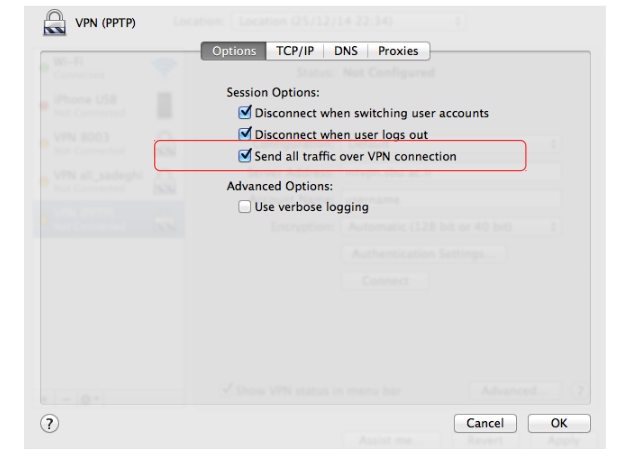Select the Options tab
The height and width of the screenshot is (464, 629).
tap(234, 51)
